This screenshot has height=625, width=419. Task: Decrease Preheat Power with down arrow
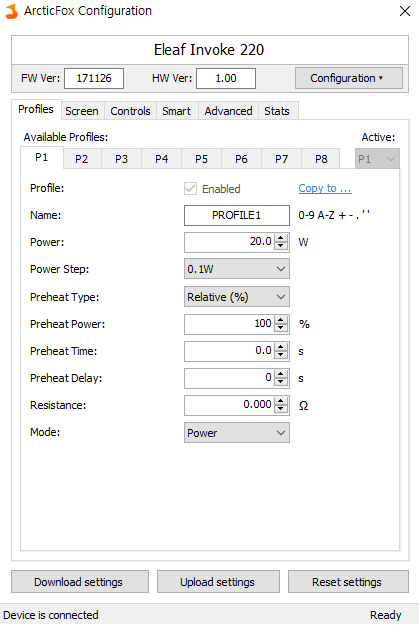281,328
